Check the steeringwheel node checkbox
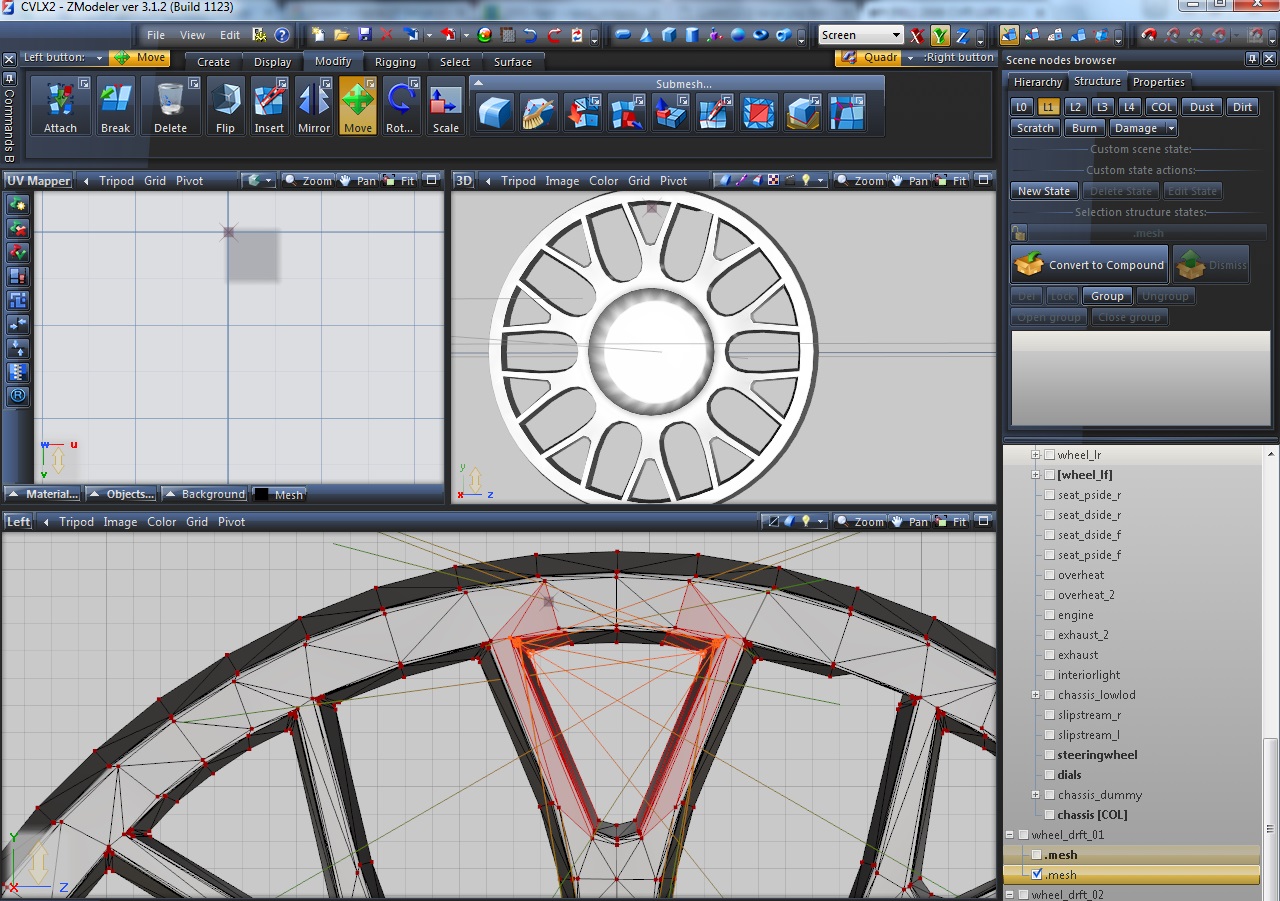Screen dimensions: 1280x901 coord(1049,755)
